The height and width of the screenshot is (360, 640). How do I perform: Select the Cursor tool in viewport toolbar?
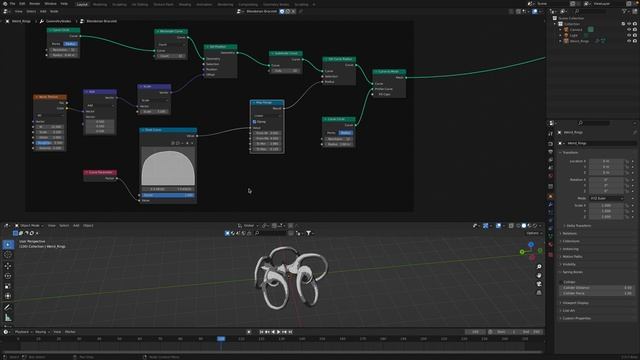(x=8, y=255)
